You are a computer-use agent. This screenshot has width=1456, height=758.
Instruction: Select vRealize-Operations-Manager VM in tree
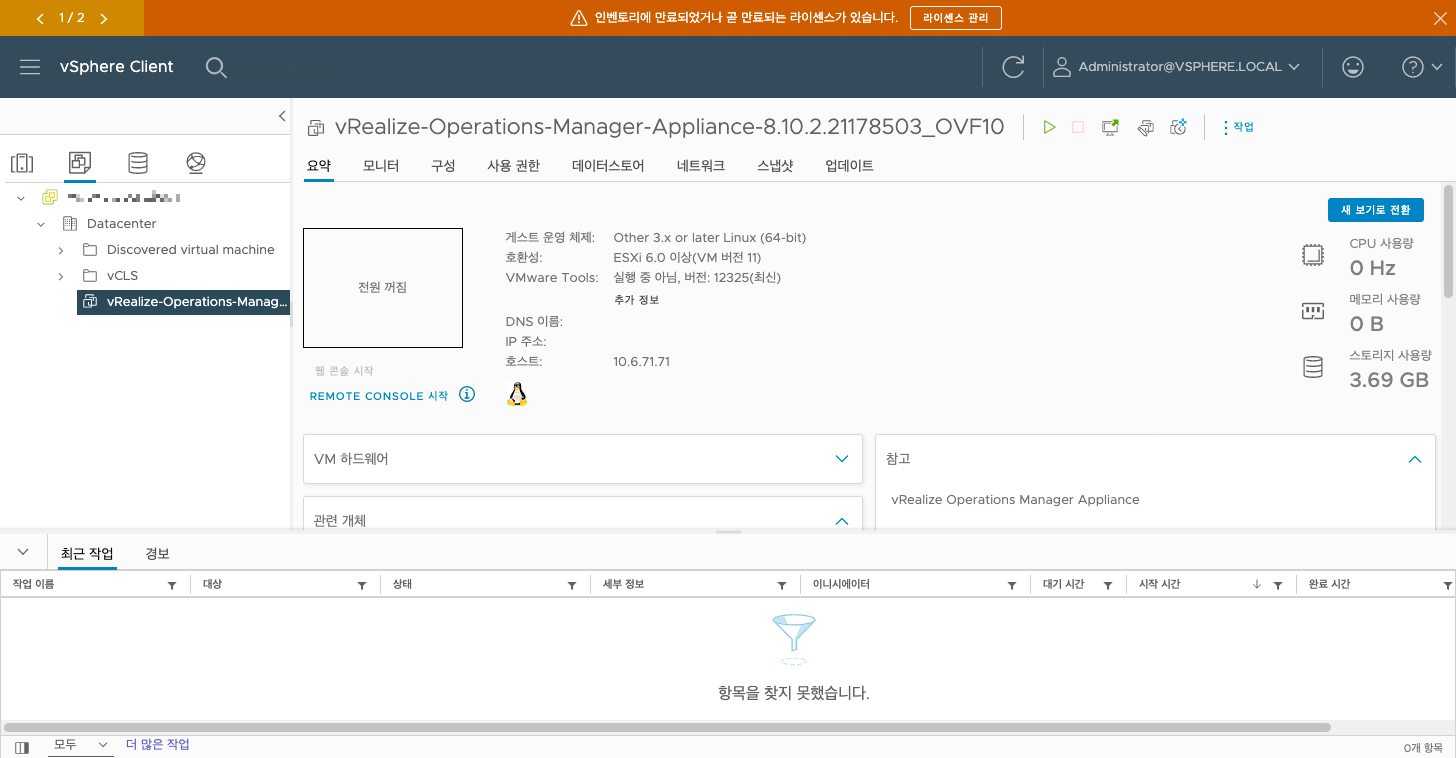tap(183, 302)
